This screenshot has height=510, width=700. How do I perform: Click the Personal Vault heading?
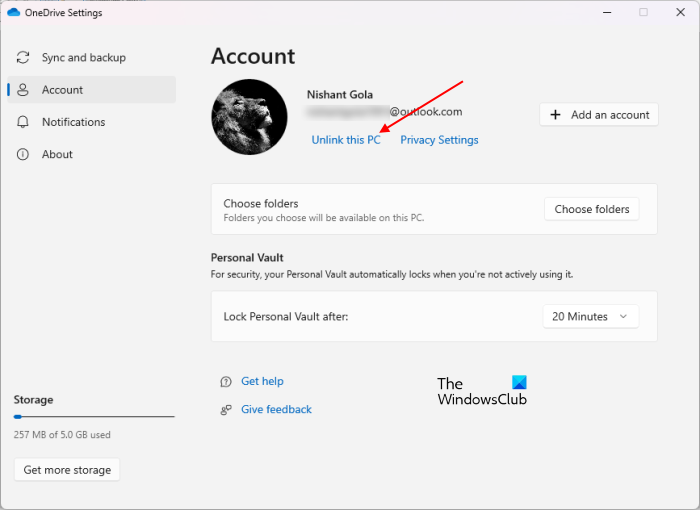247,258
